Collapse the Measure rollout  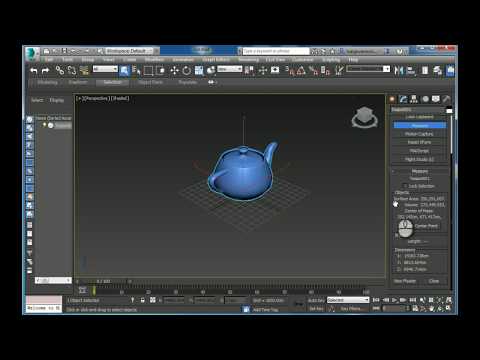[x=419, y=171]
